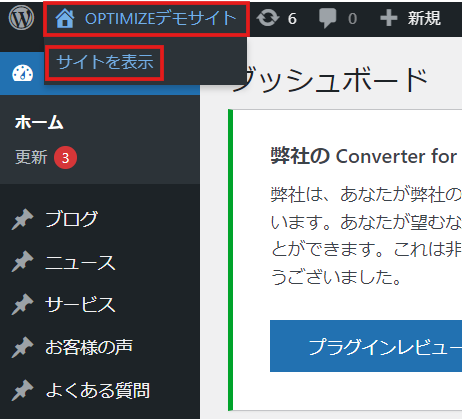Viewport: 462px width, 419px height.
Task: Open the updates icon showing 6
Action: click(268, 18)
